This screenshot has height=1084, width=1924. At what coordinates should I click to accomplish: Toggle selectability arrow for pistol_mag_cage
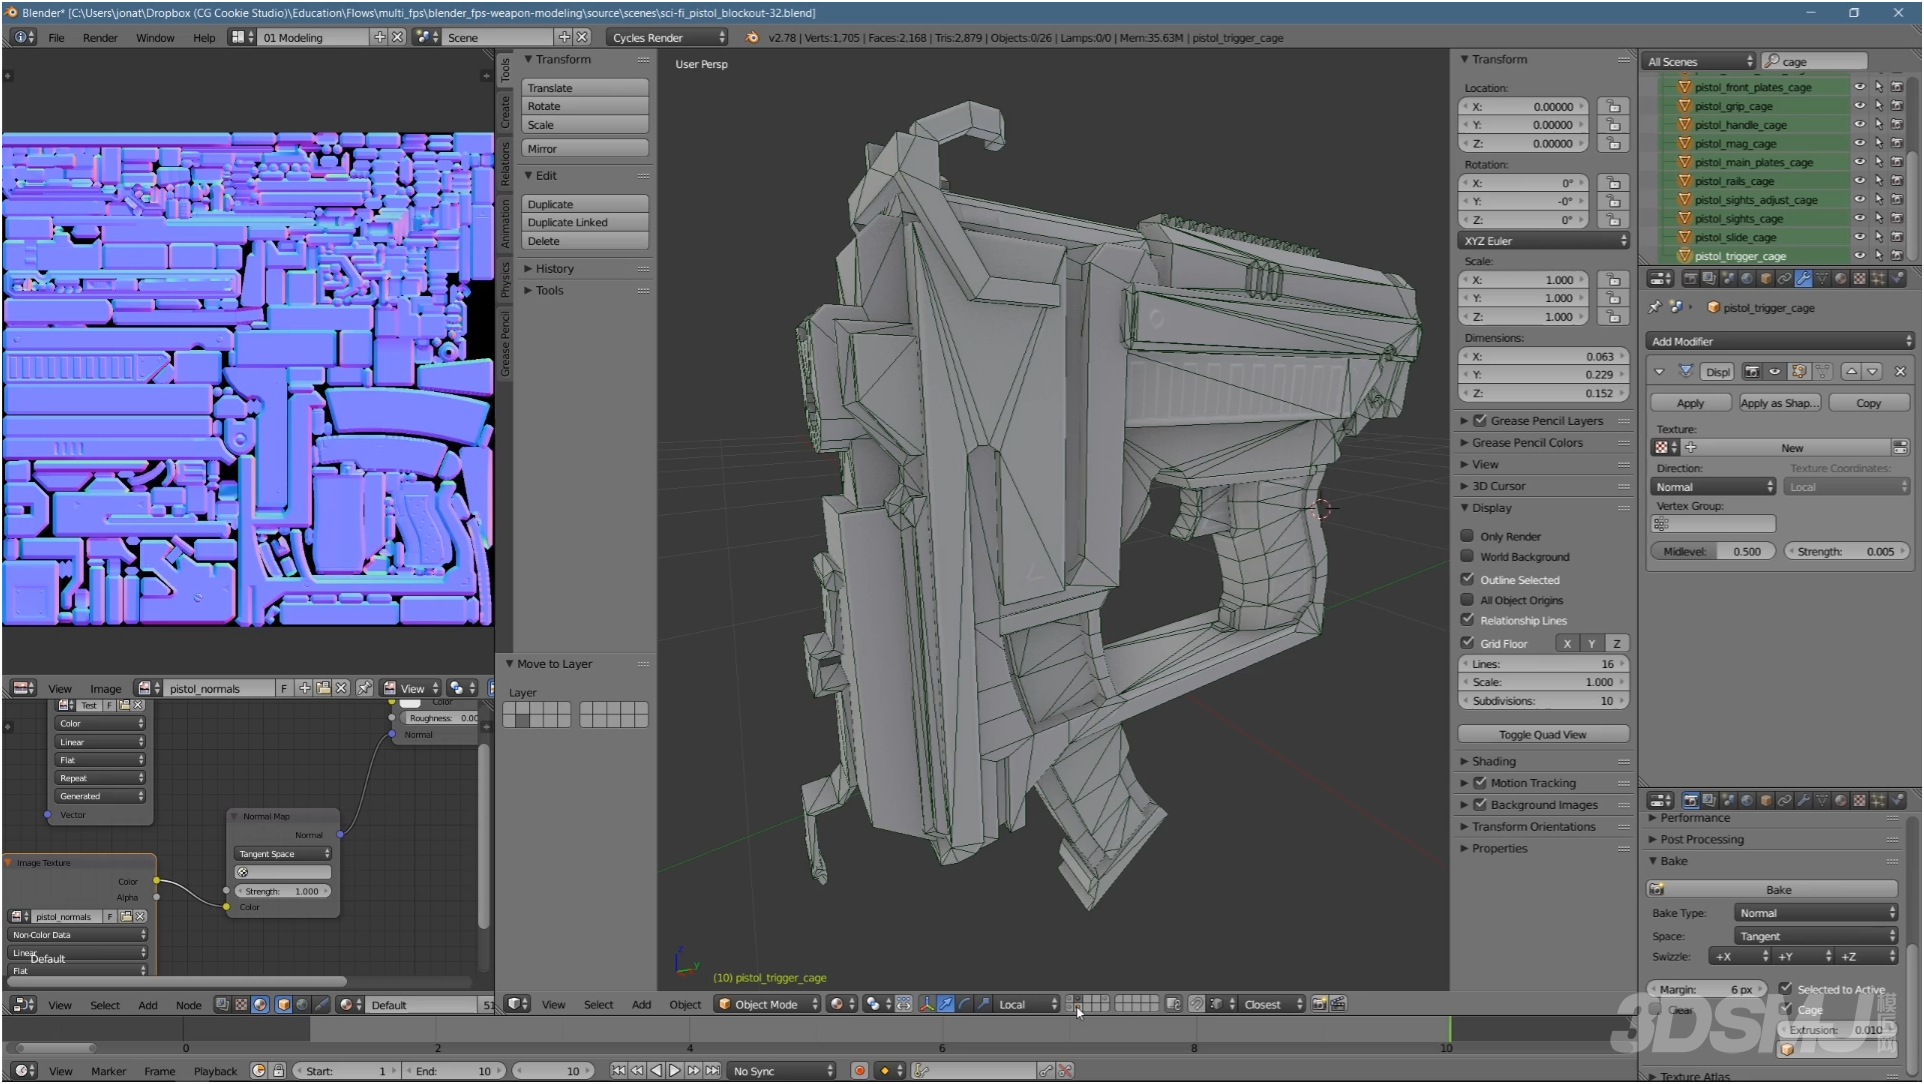1878,144
